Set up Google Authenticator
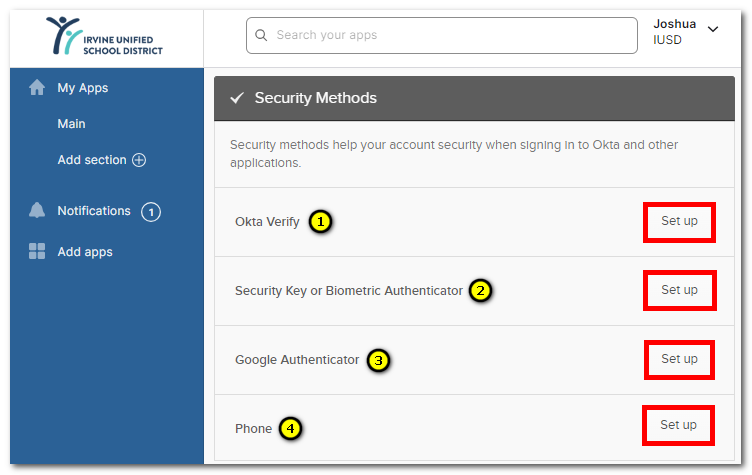752x475 pixels. [x=679, y=359]
